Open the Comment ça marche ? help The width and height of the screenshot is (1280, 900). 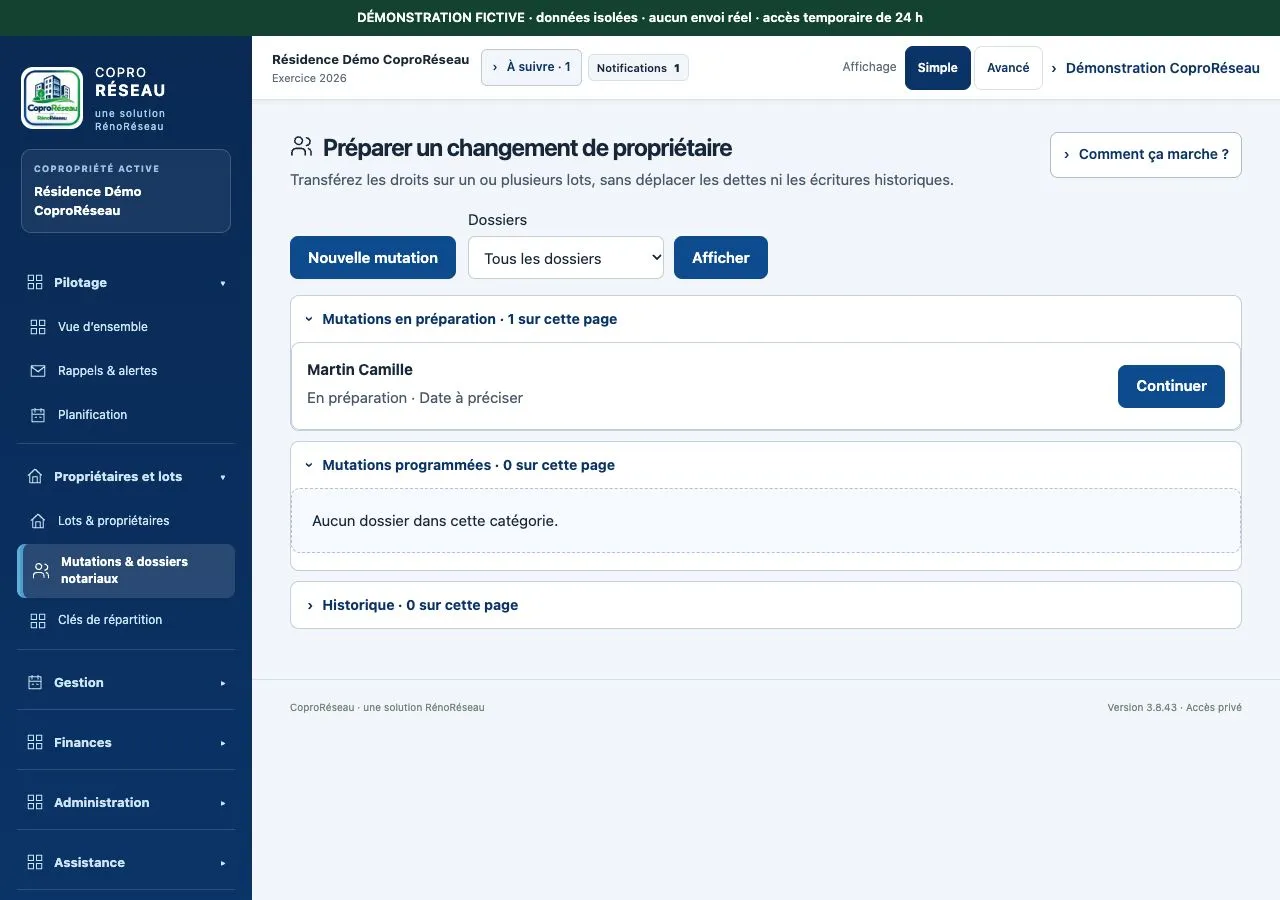point(1146,155)
